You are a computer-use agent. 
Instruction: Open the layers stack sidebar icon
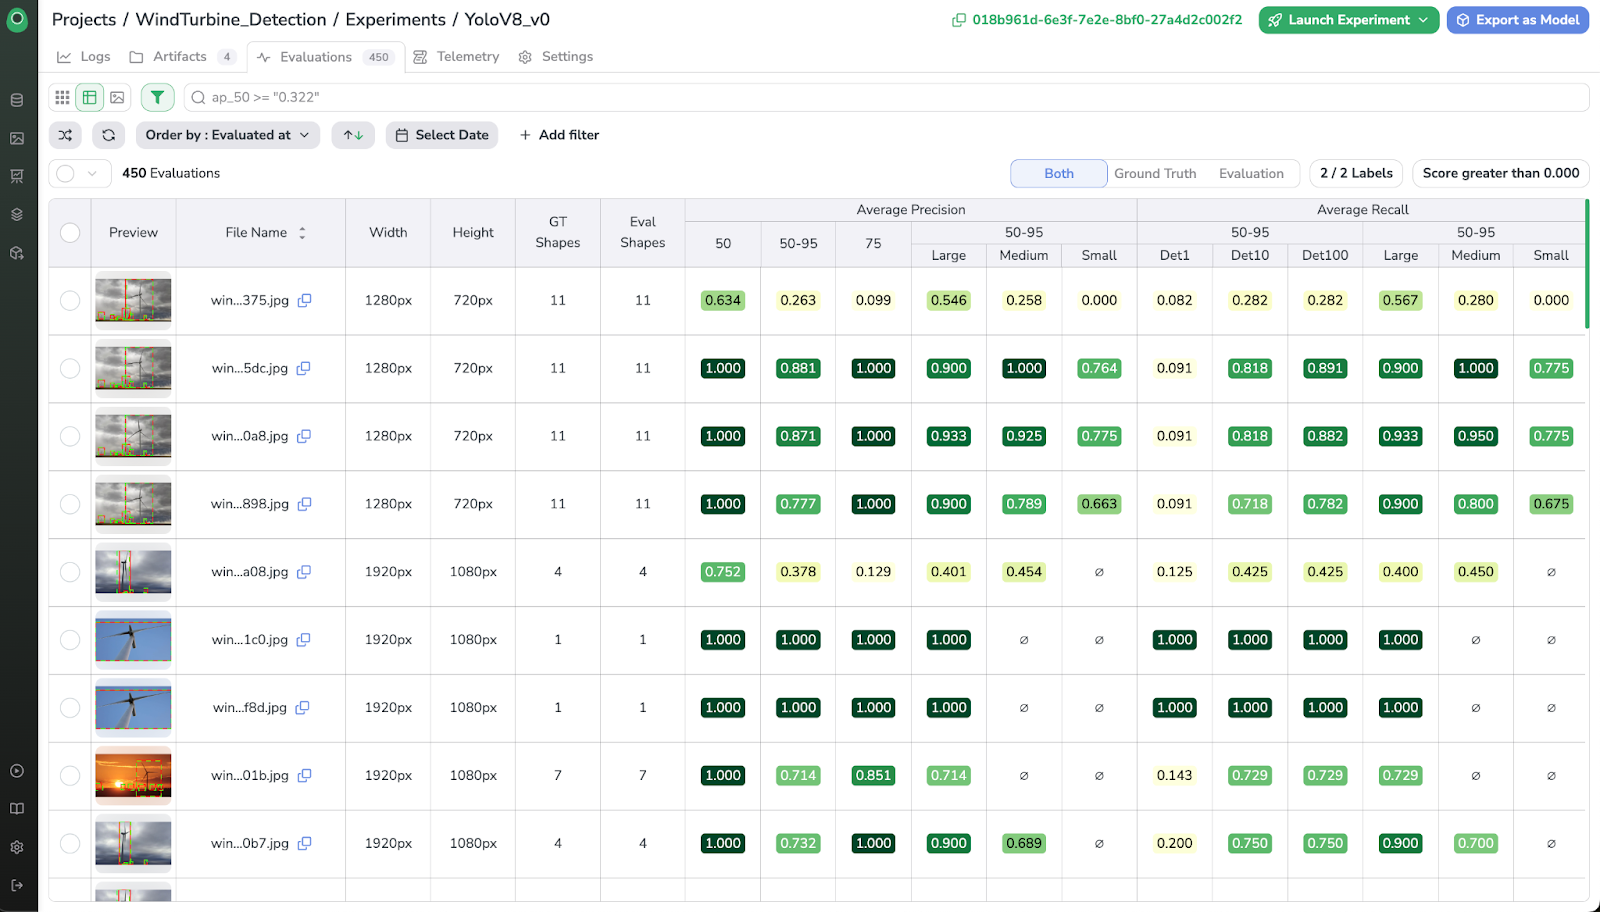pyautogui.click(x=17, y=214)
